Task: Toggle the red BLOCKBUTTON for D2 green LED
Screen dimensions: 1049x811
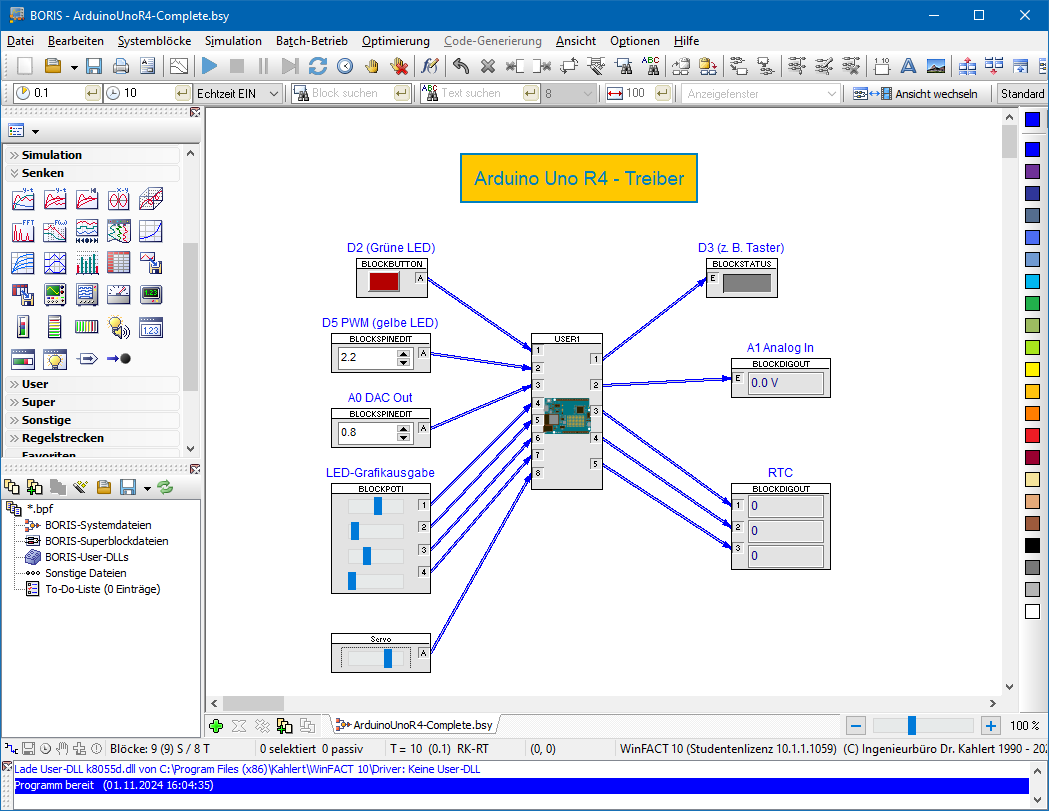Action: tap(384, 282)
